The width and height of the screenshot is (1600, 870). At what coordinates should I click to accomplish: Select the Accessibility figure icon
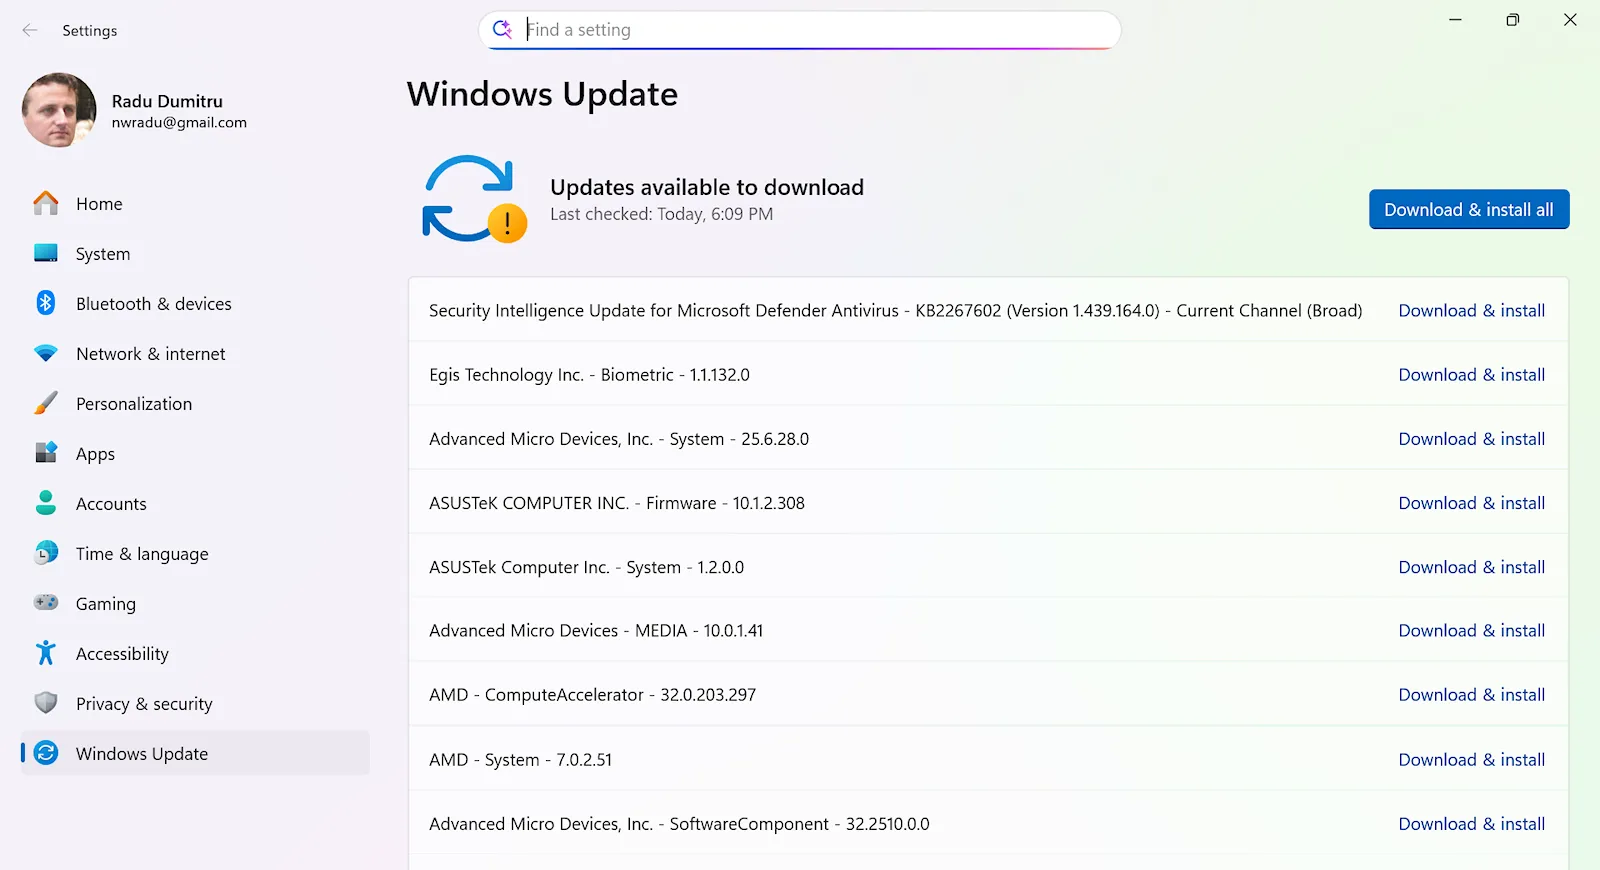(x=46, y=653)
